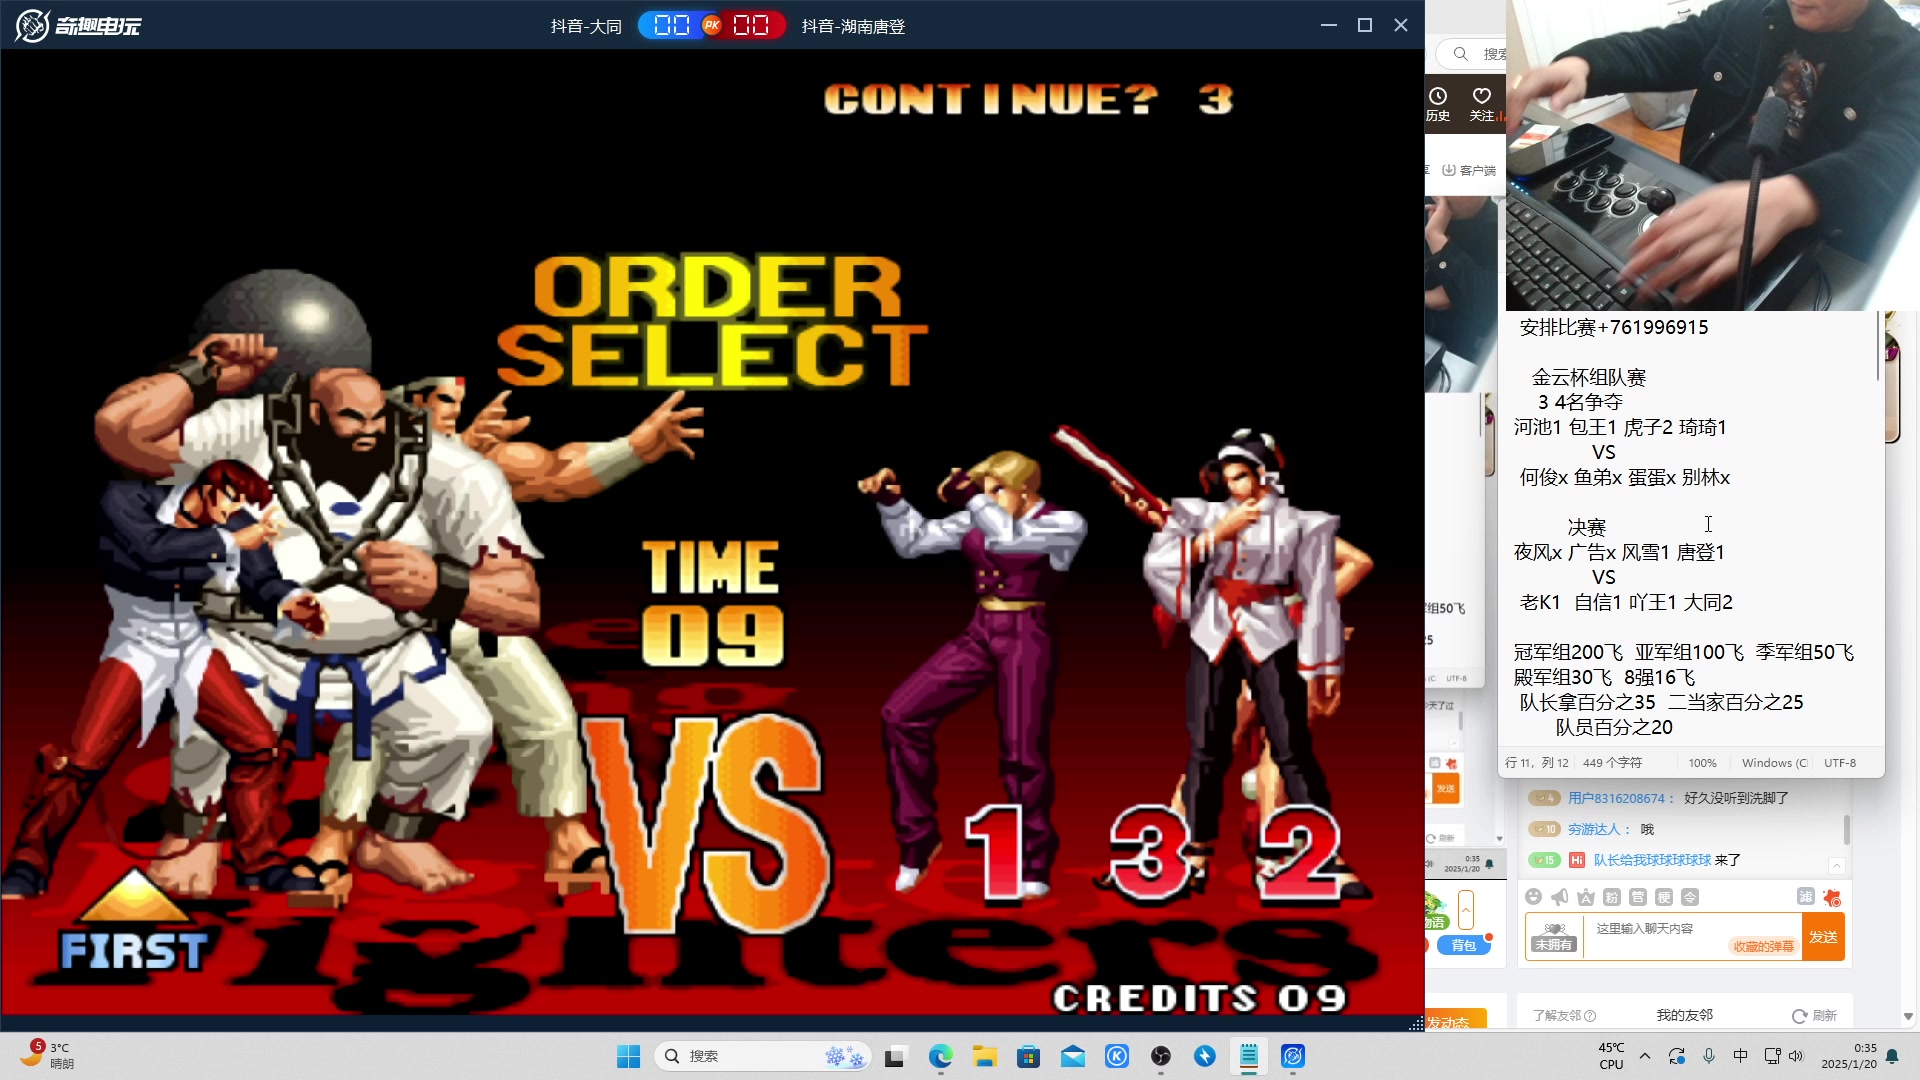Screen dimensions: 1920x1080
Task: Click the megaphone broadcast icon in chat
Action: tap(1560, 897)
